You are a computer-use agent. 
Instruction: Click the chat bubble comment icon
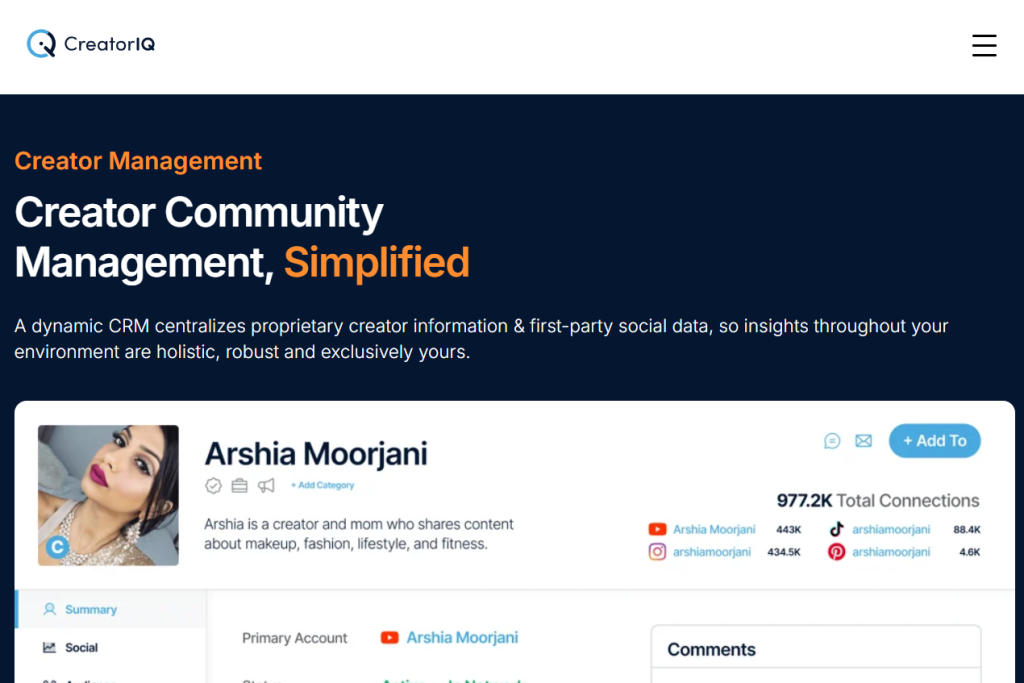click(x=832, y=441)
